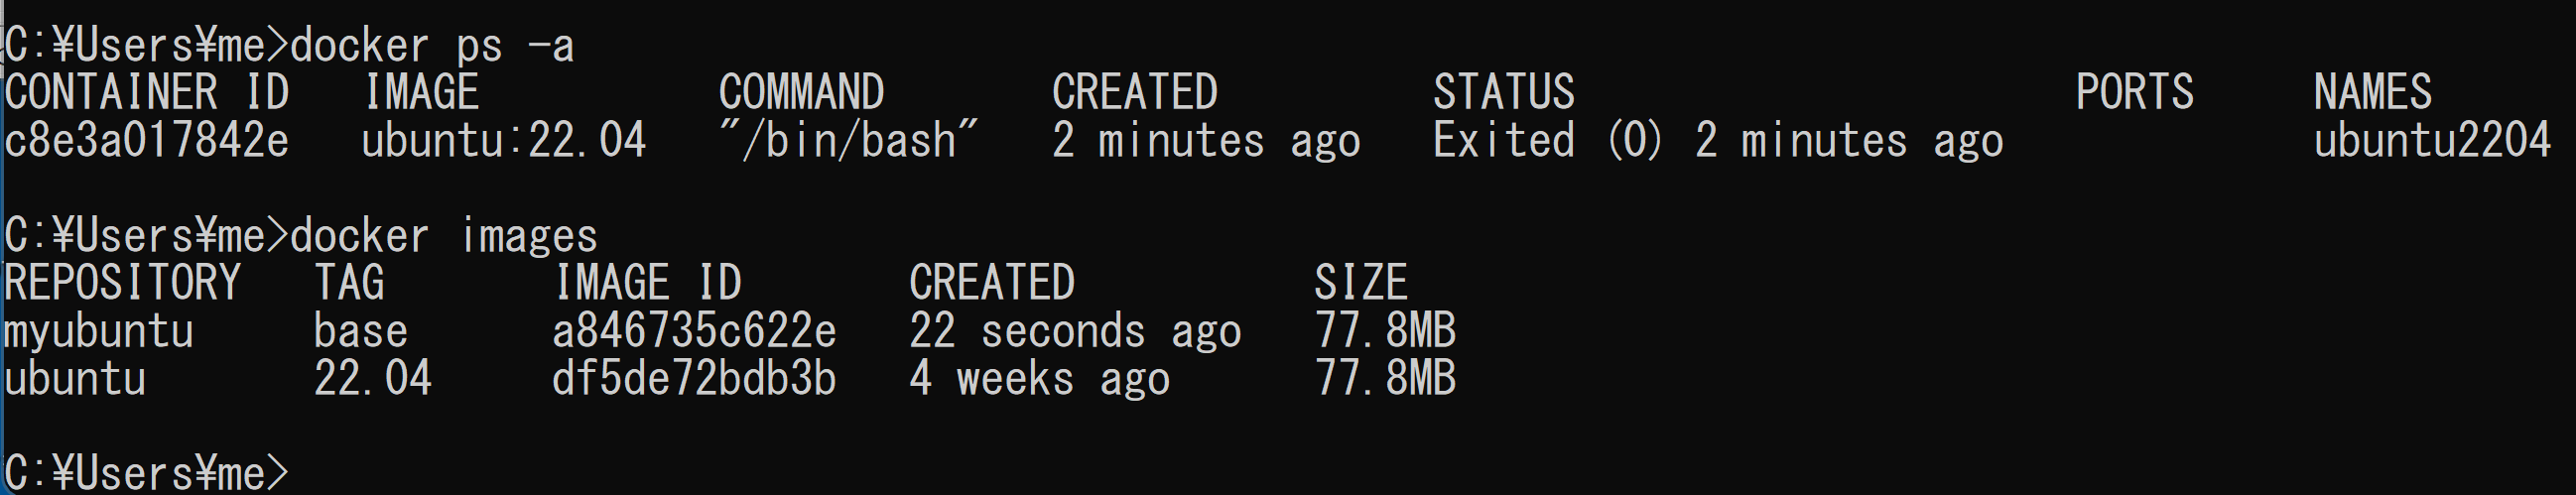Click the container name ubuntu2204
2576x495 pixels.
(2432, 140)
